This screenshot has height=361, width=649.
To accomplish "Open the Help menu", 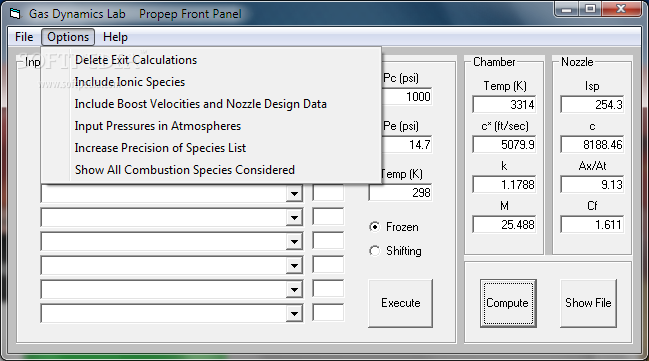I will coord(115,37).
